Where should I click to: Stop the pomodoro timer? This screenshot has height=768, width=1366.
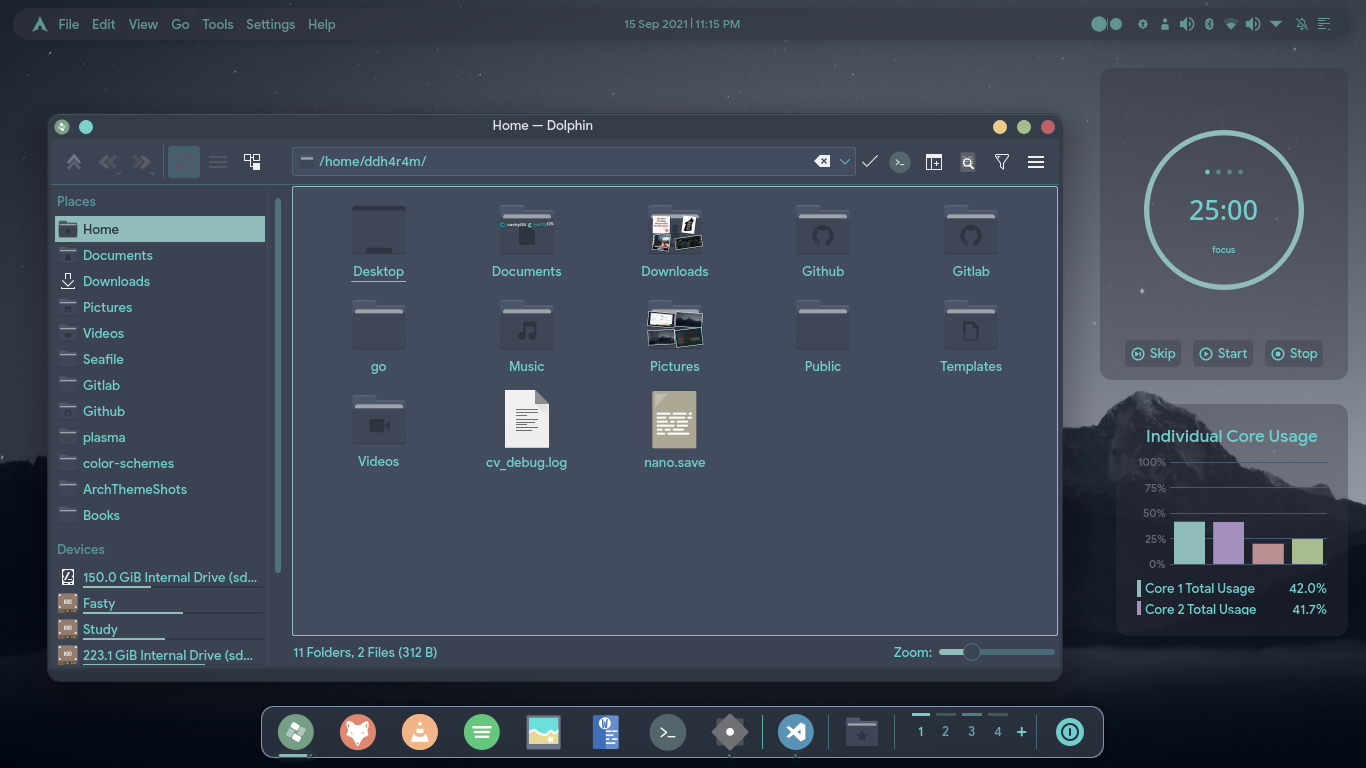point(1294,353)
